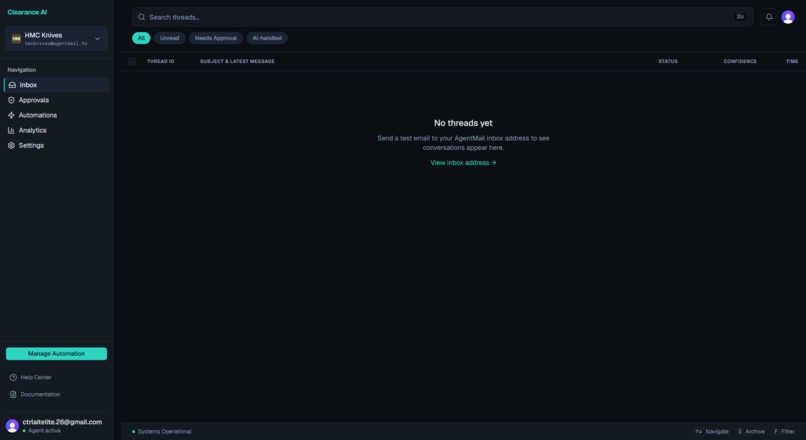
Task: Go to Approvals page
Action: click(x=57, y=100)
